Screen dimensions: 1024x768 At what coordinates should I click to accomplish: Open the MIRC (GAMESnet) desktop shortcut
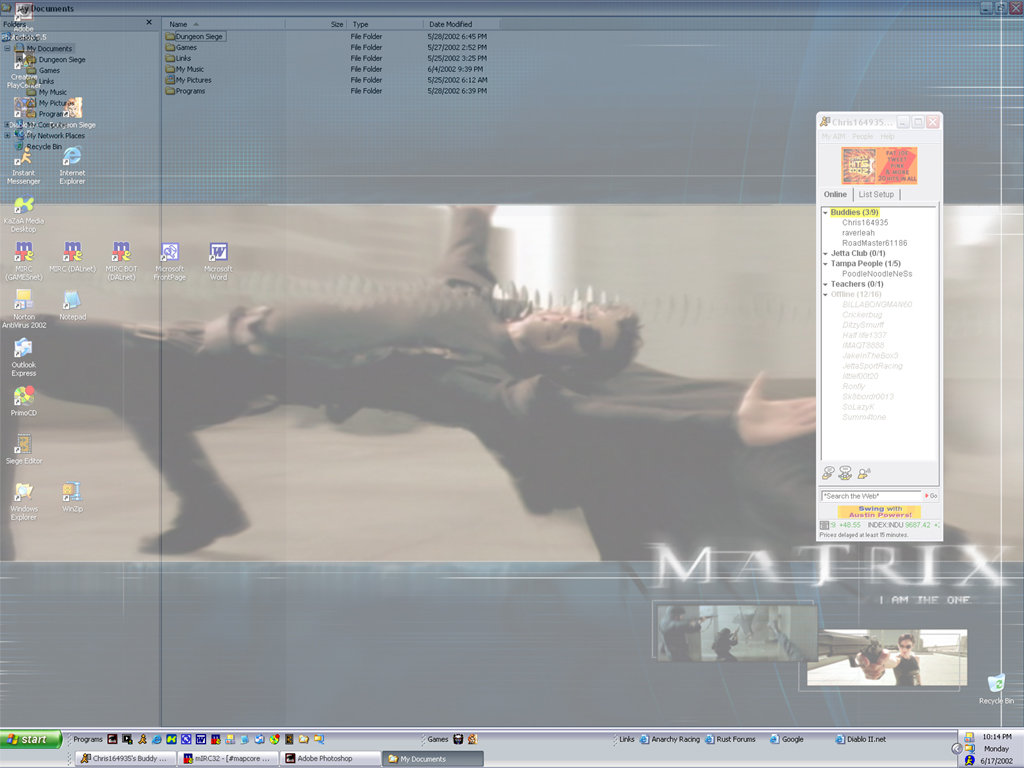pyautogui.click(x=24, y=261)
